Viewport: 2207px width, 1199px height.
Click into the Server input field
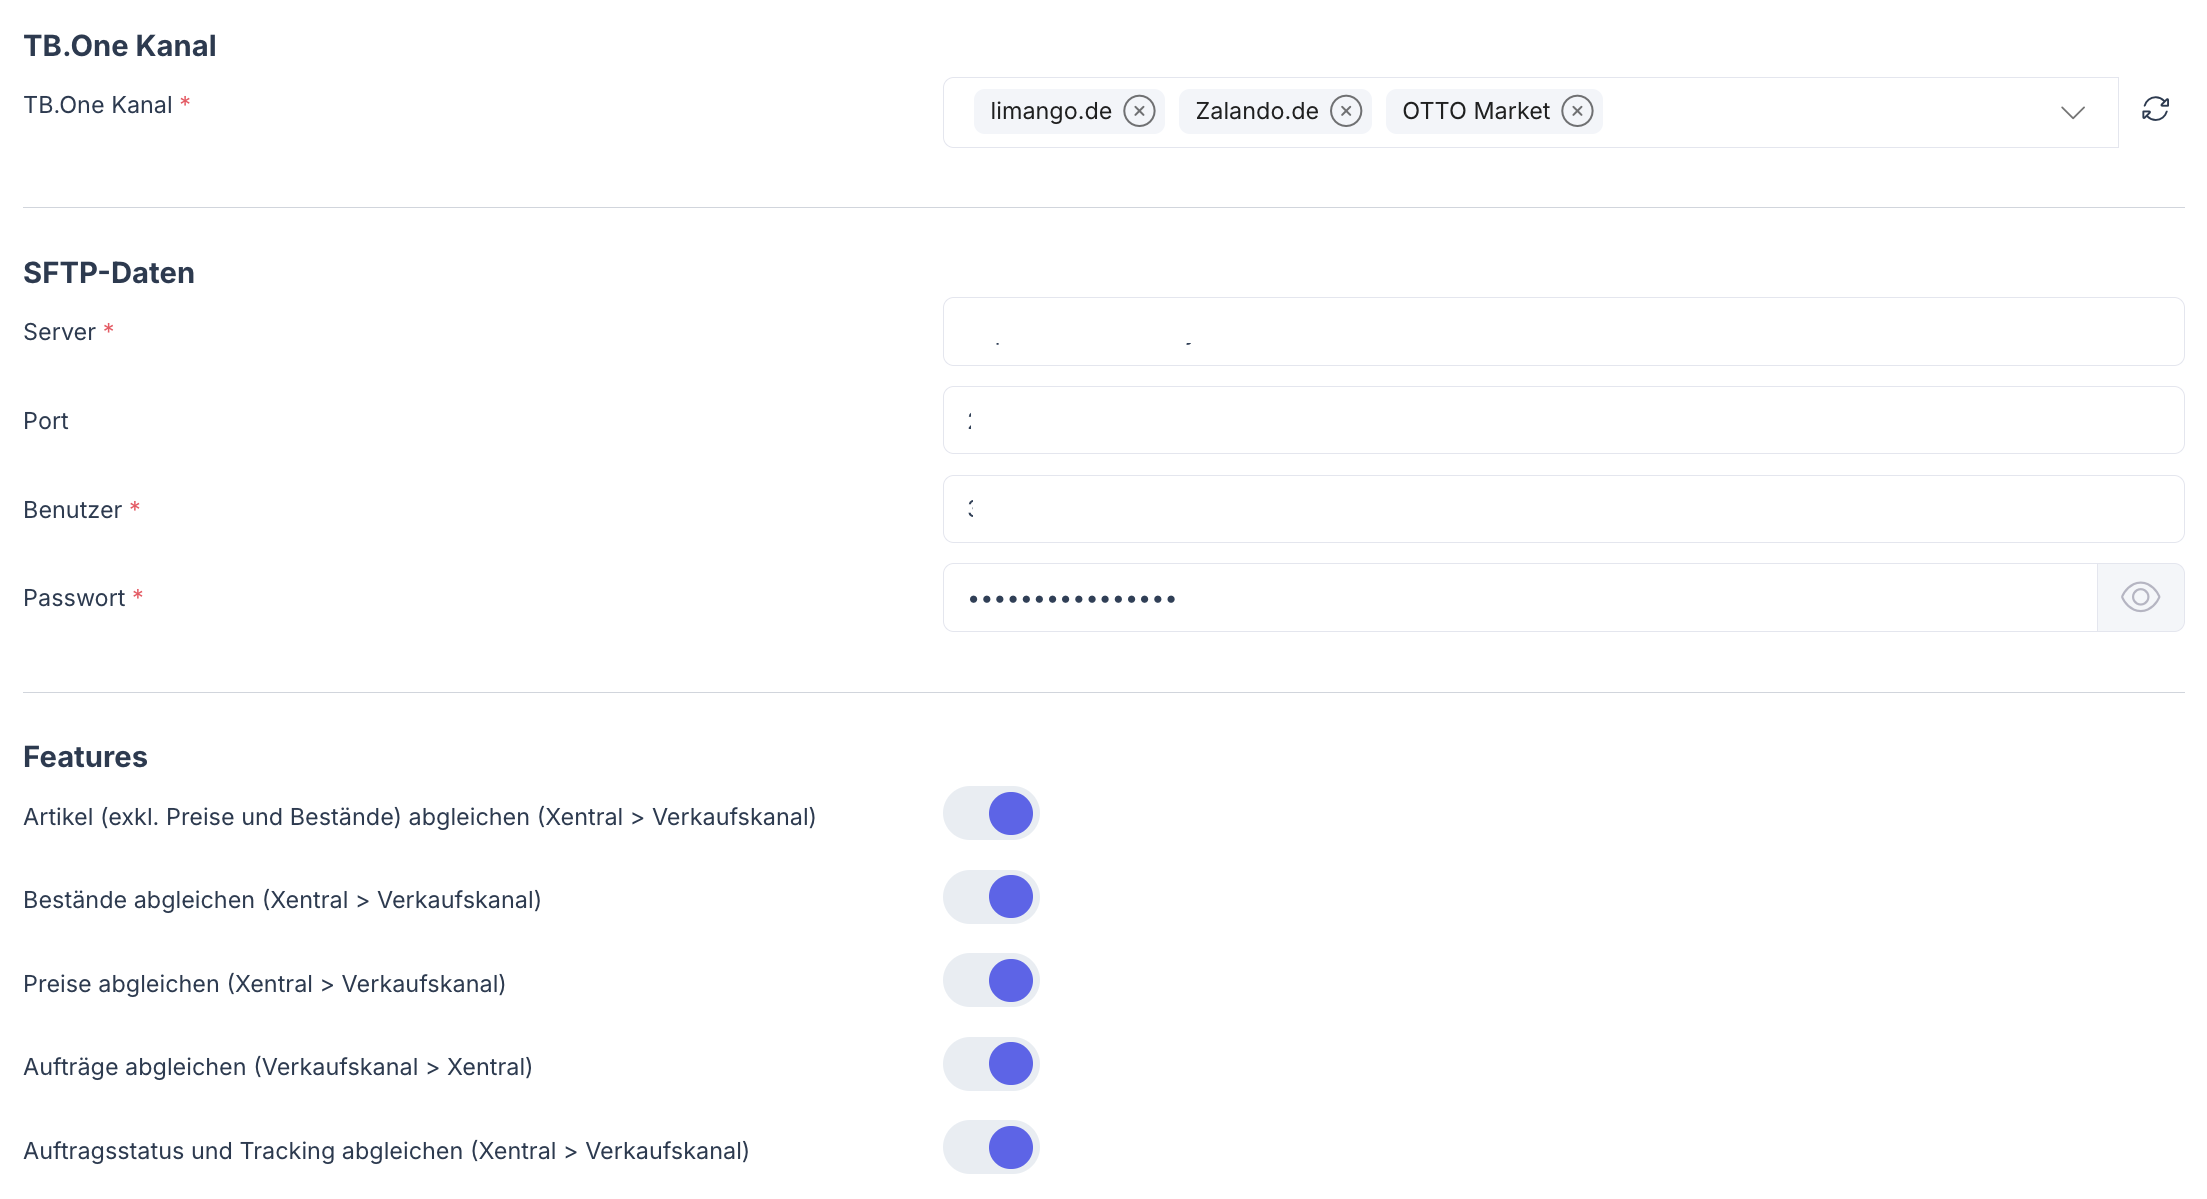coord(1700,332)
